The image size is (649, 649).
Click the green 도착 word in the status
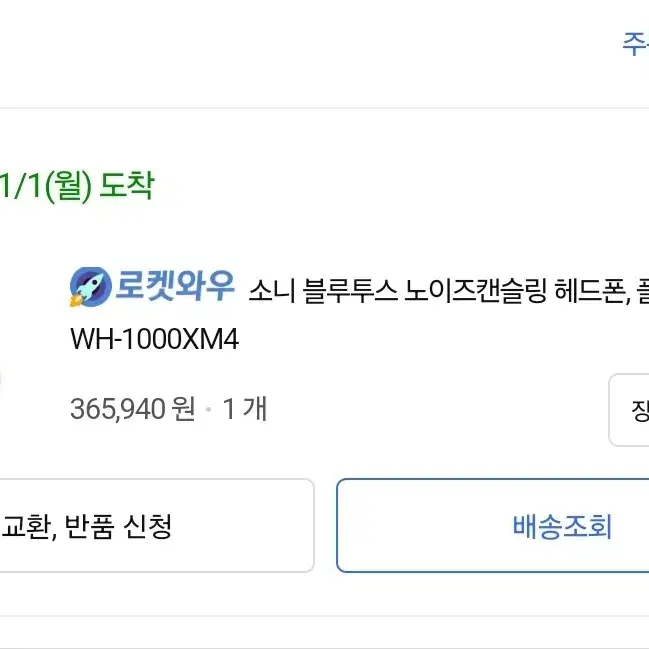[127, 185]
